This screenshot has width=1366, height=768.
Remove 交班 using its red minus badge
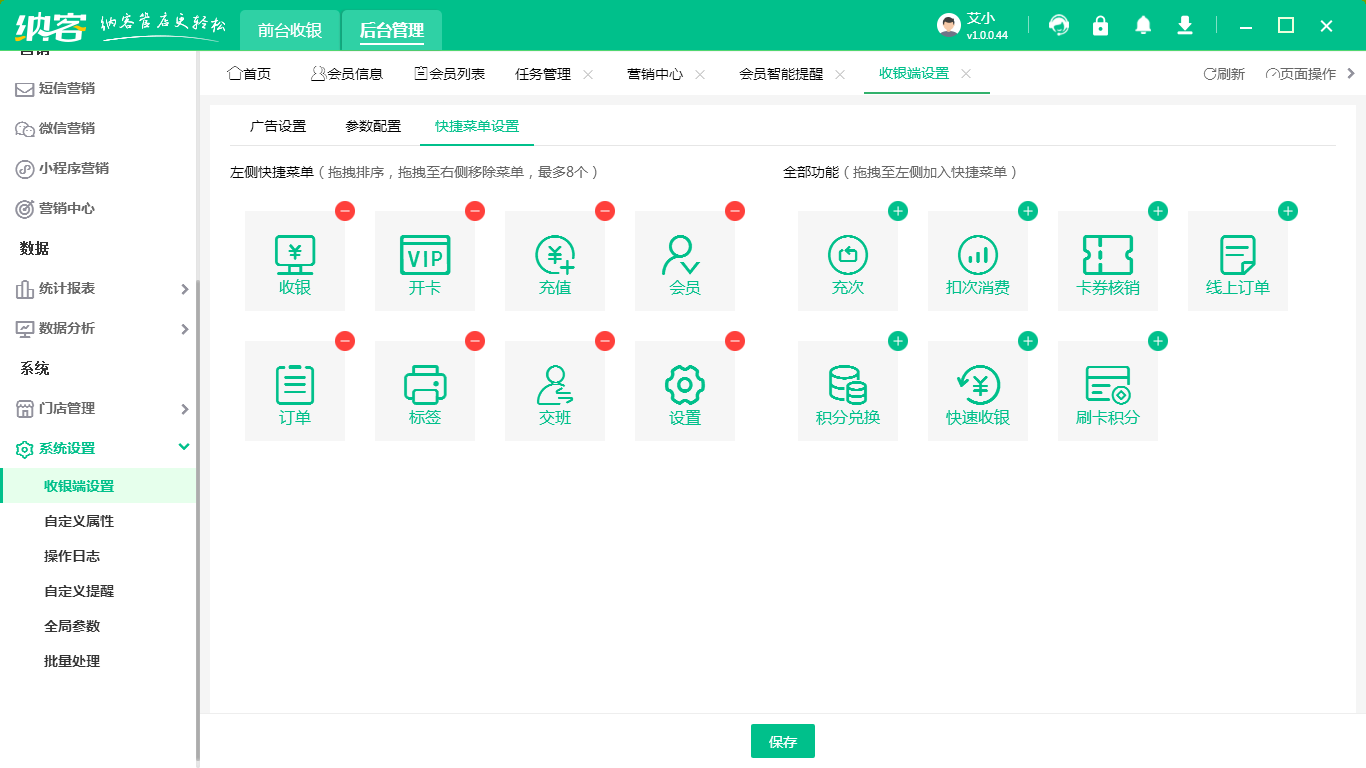point(605,341)
